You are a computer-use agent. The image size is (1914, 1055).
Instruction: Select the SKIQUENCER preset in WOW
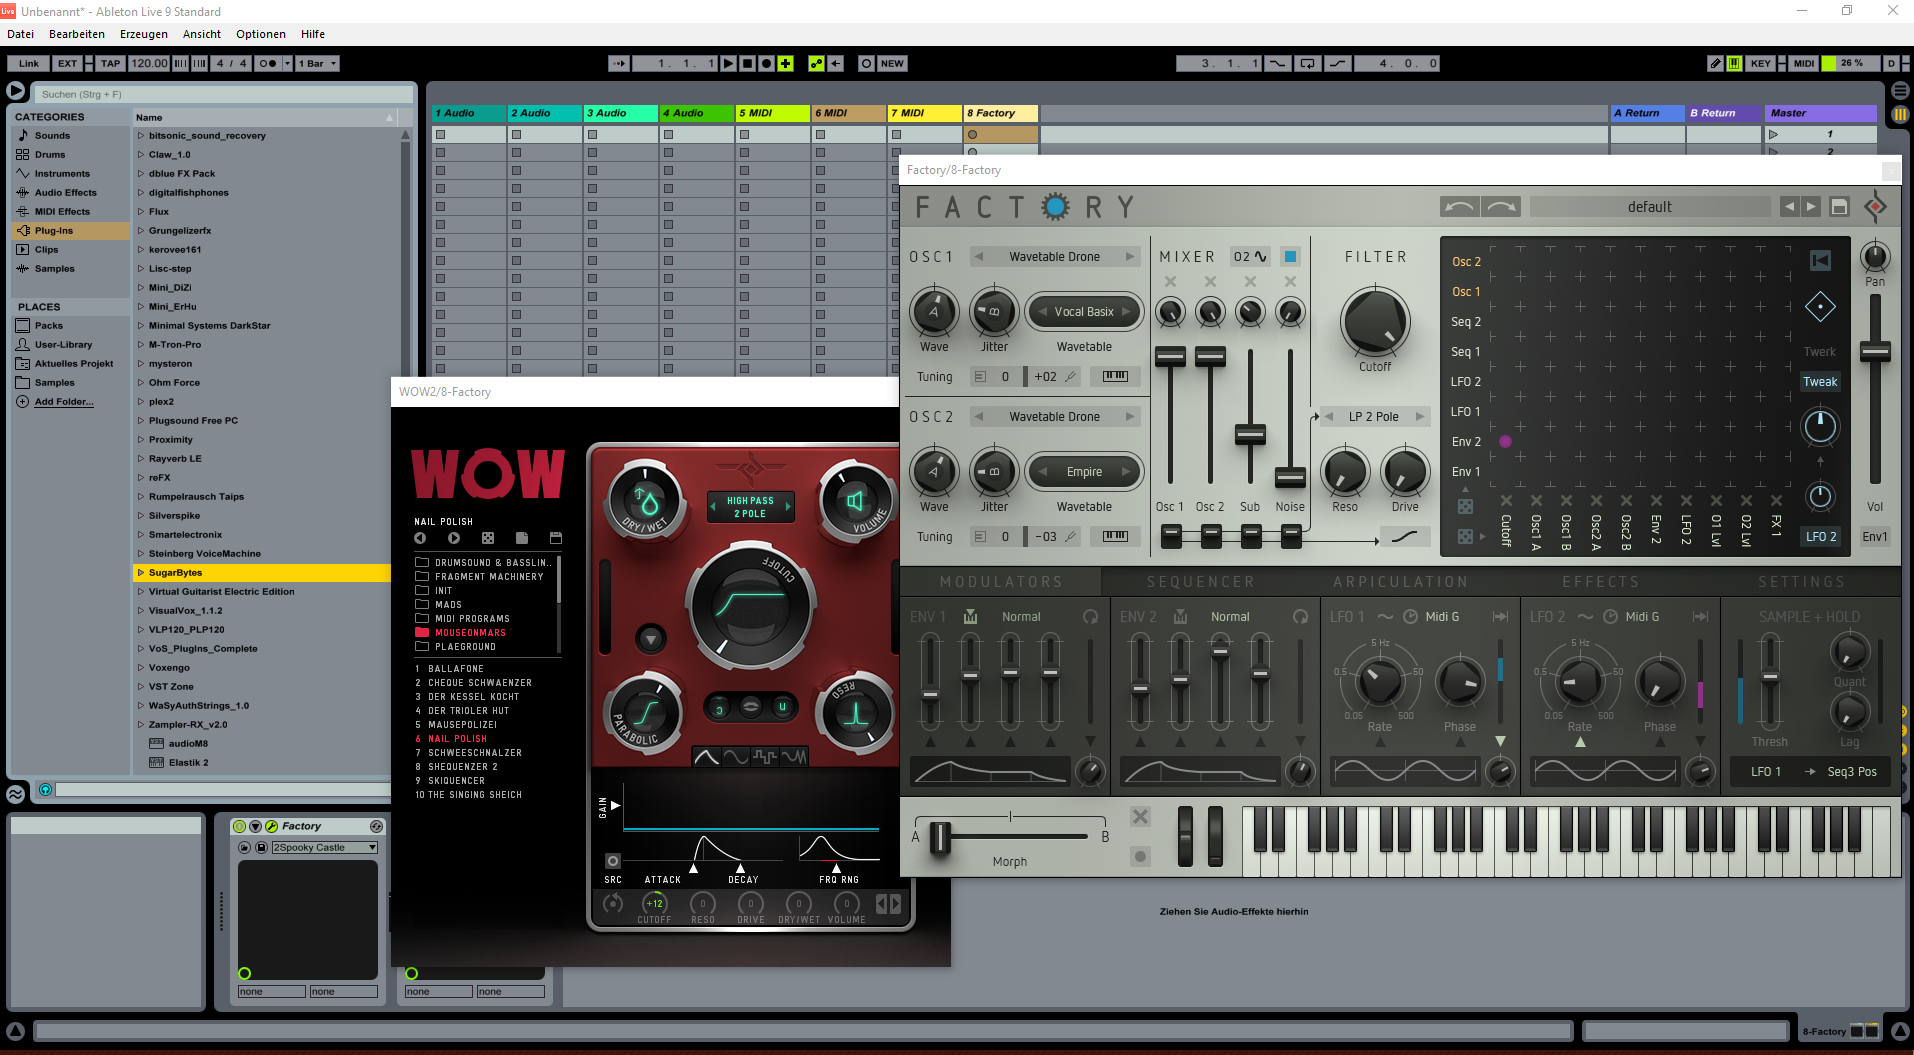pyautogui.click(x=456, y=781)
